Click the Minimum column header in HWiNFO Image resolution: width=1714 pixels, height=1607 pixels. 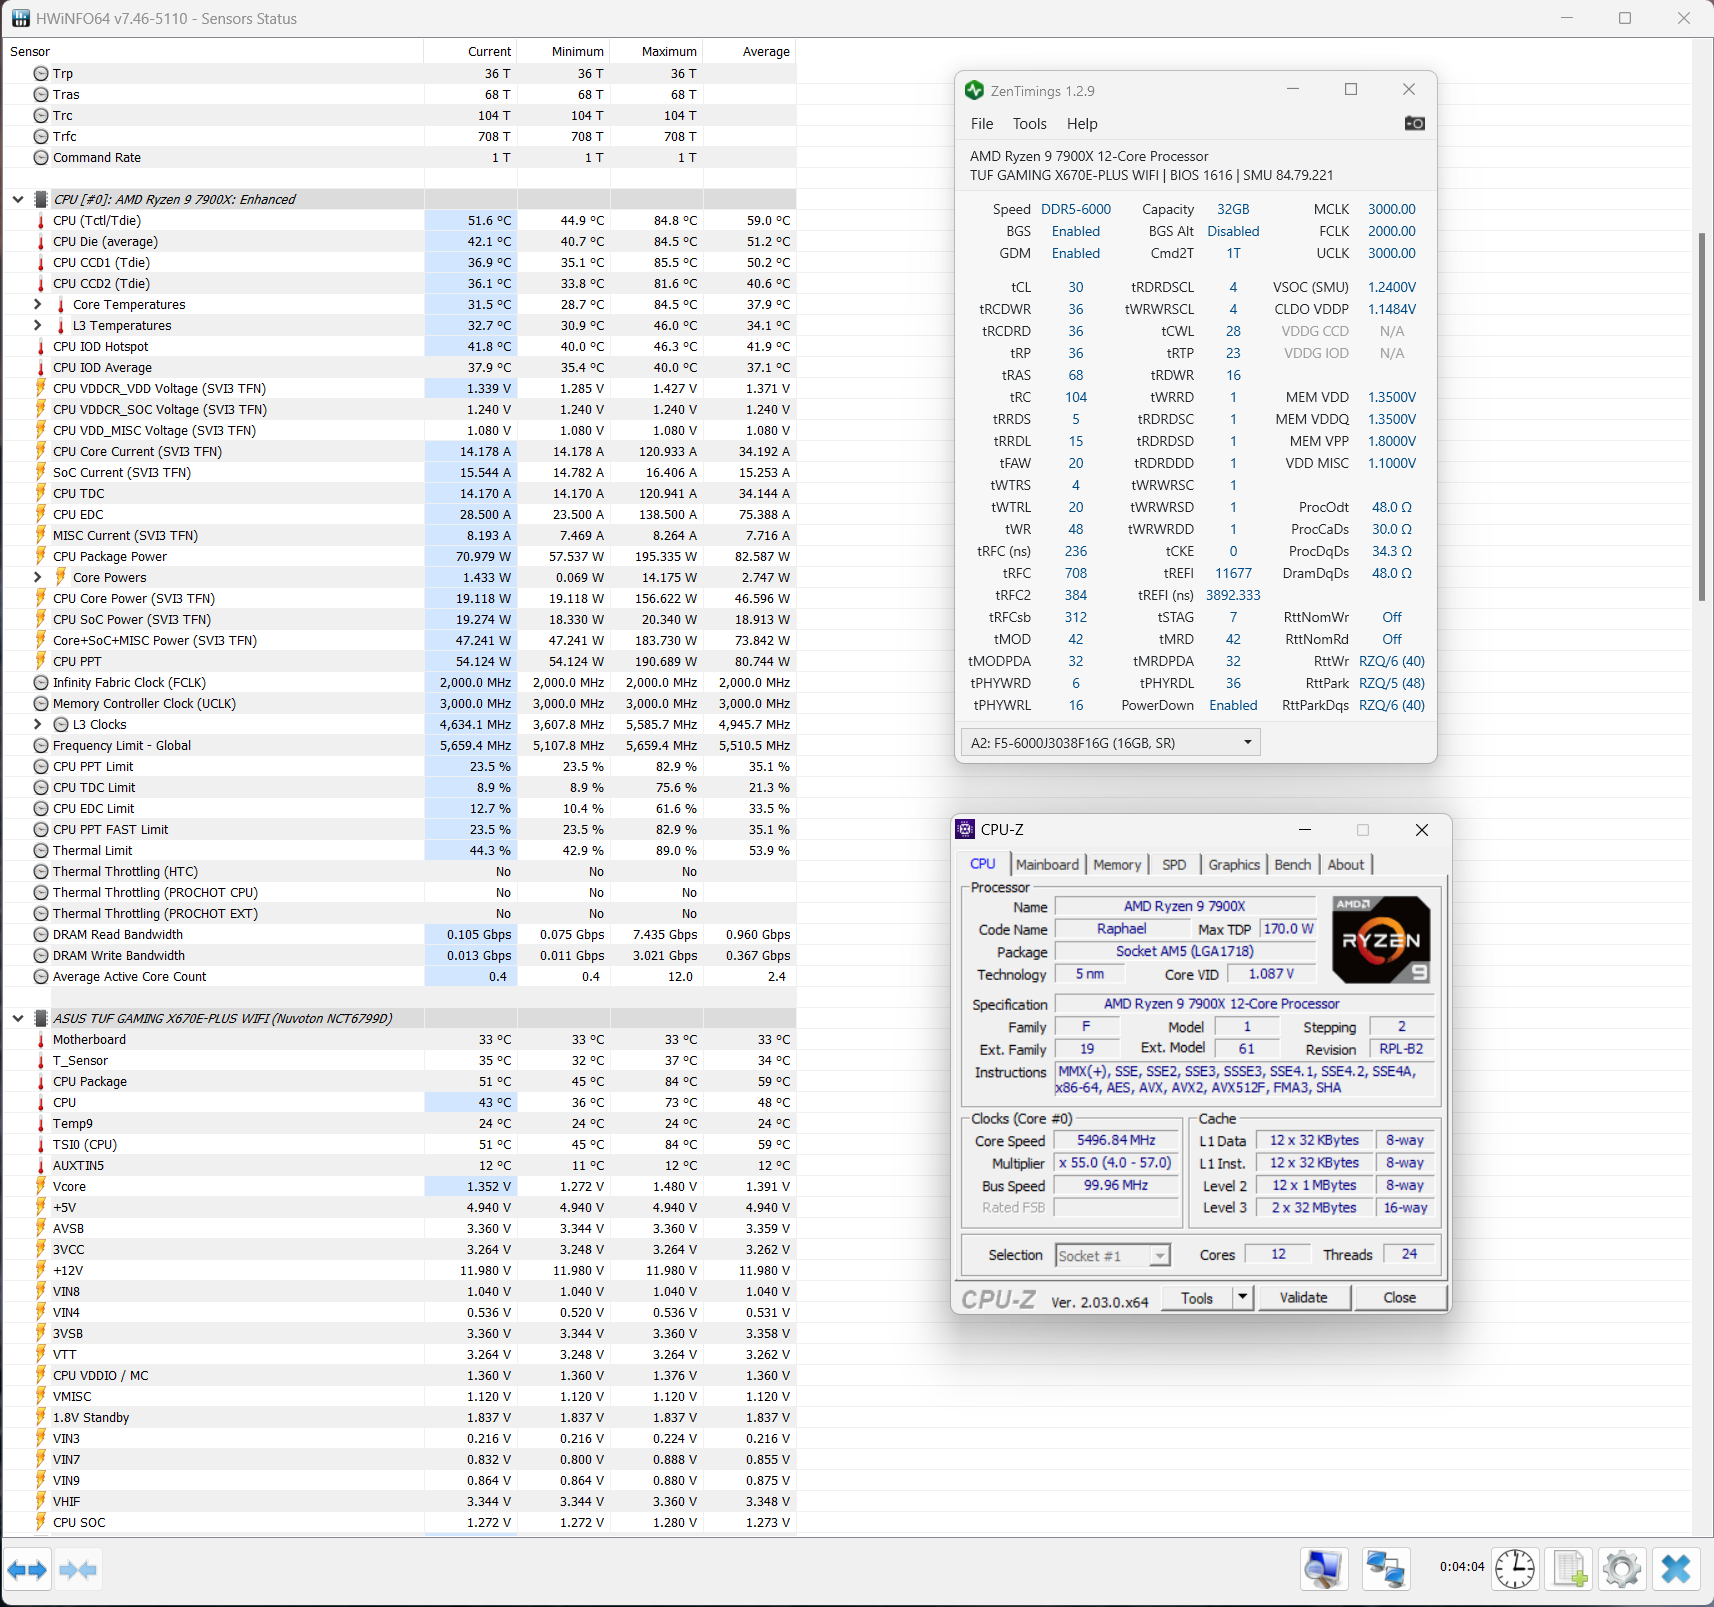tap(564, 52)
